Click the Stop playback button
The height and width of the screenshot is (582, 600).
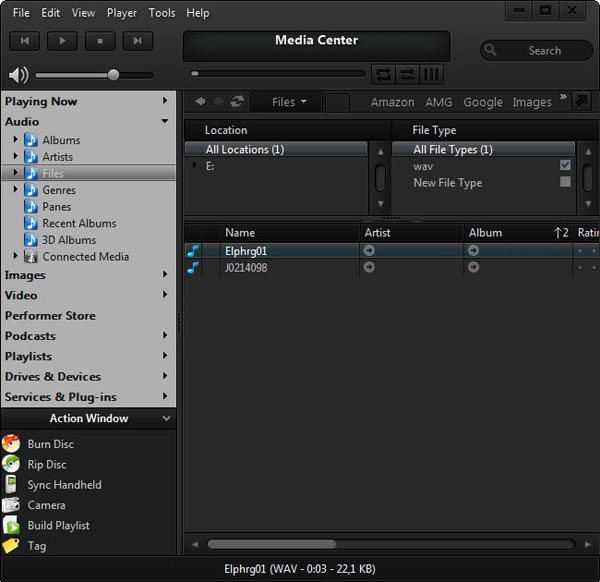tap(100, 41)
